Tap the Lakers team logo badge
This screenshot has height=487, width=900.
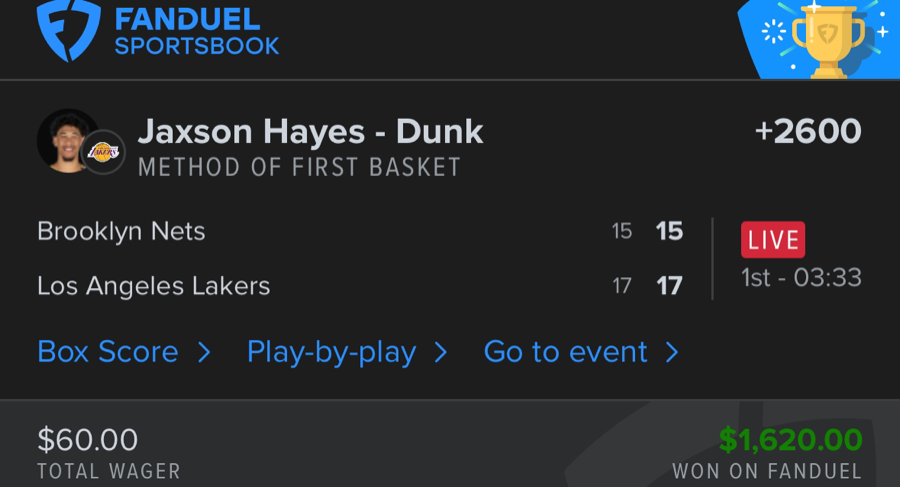click(102, 152)
